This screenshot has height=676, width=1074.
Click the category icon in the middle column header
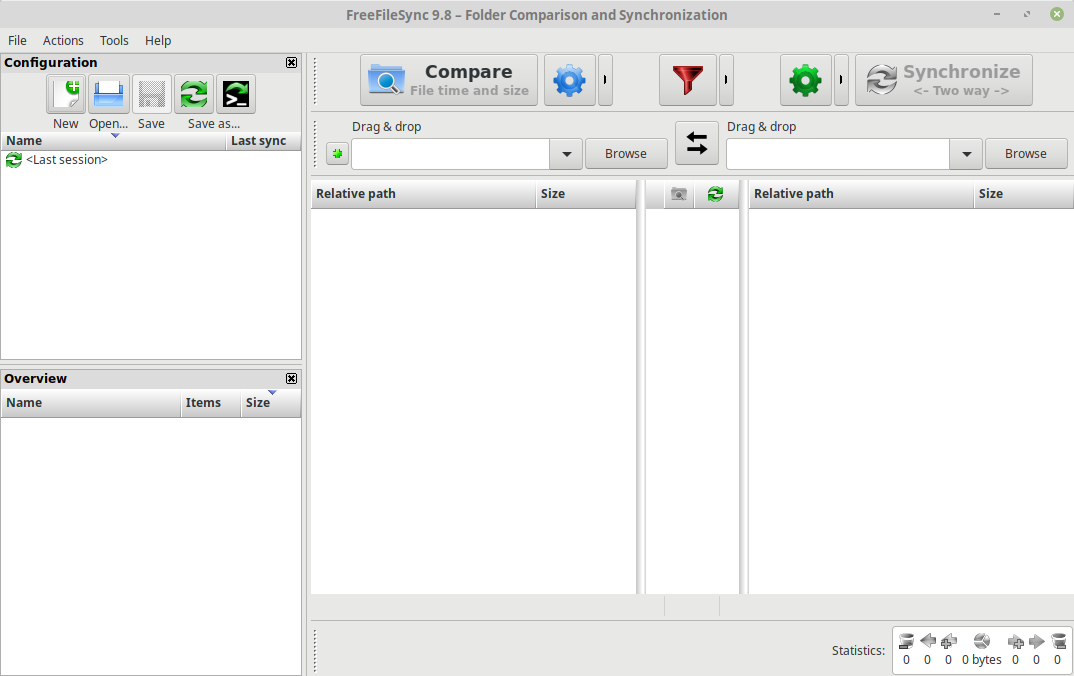679,194
